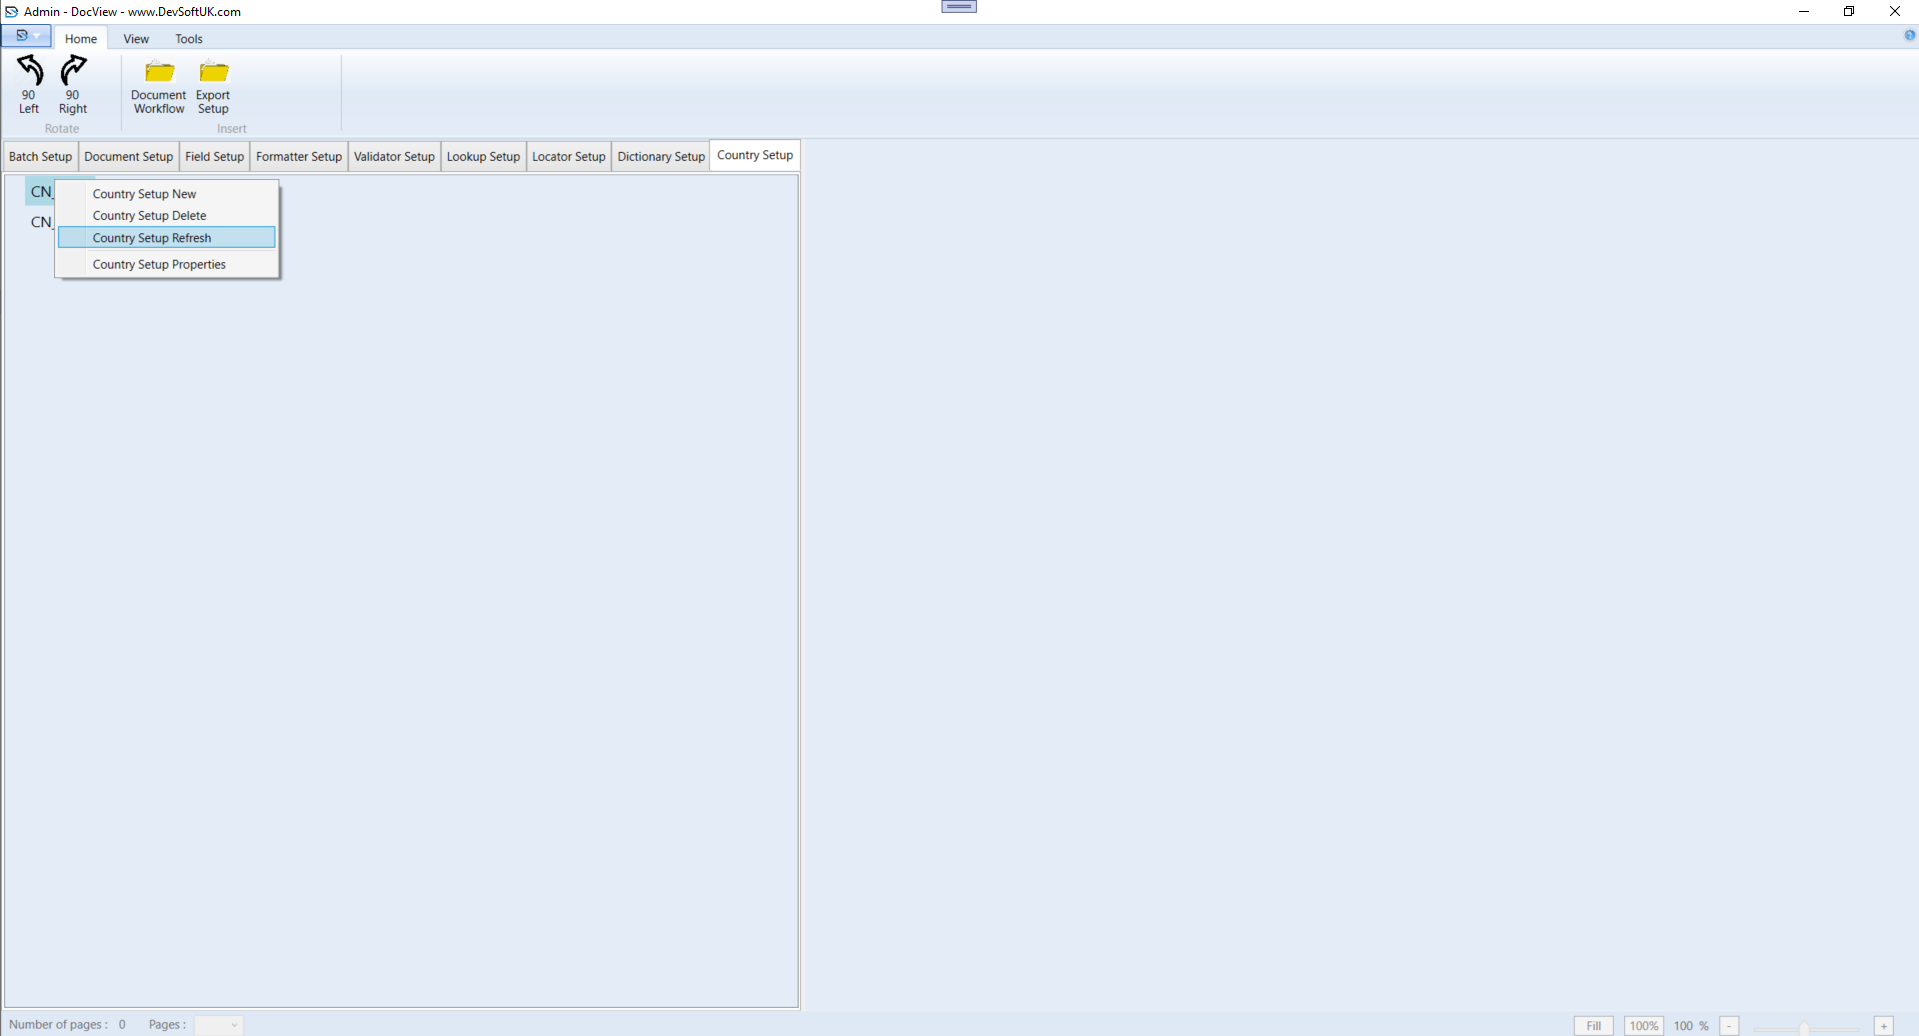Open the Batch Setup tab
Screen dimensions: 1919x1036
39,156
